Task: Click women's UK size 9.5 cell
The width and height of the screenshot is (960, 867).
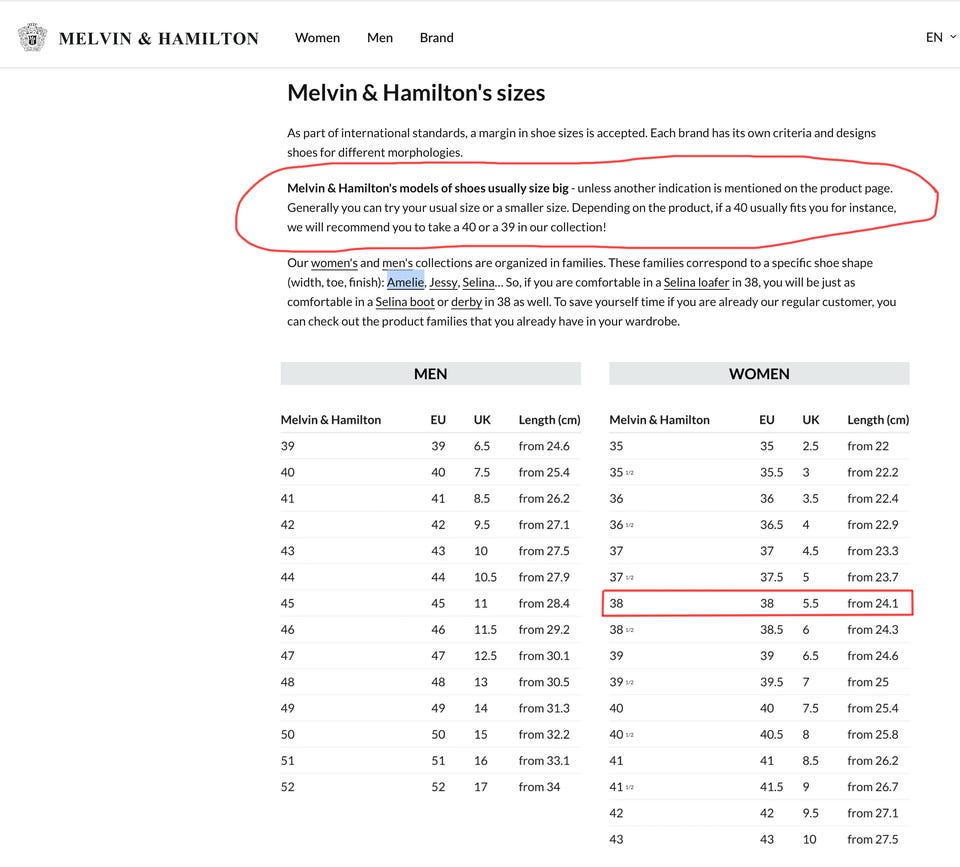Action: pos(811,813)
